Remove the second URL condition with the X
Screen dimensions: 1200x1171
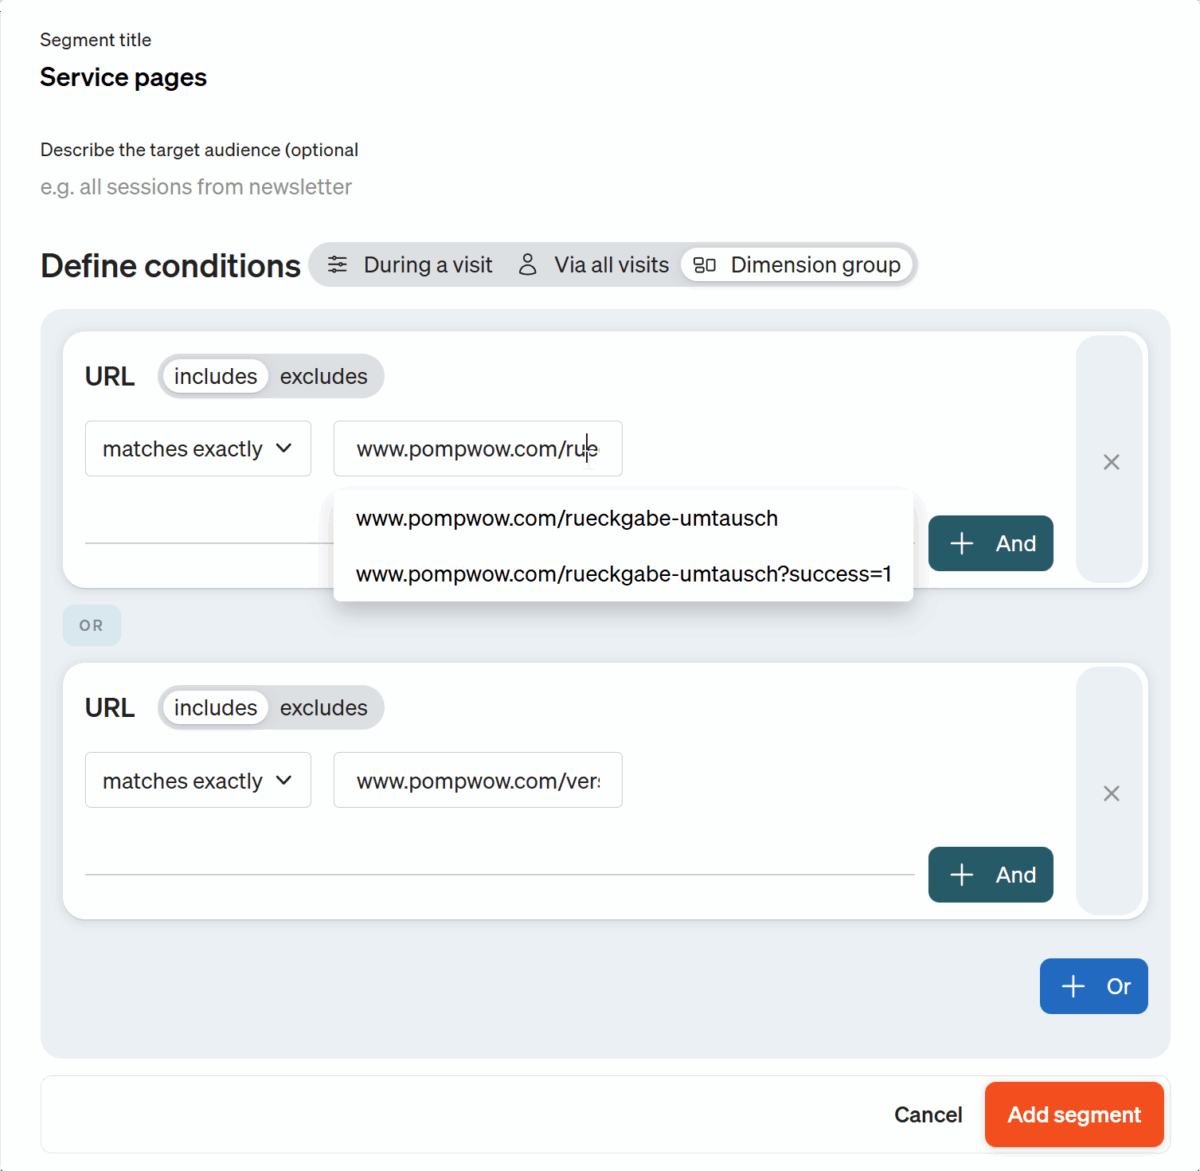pos(1111,793)
